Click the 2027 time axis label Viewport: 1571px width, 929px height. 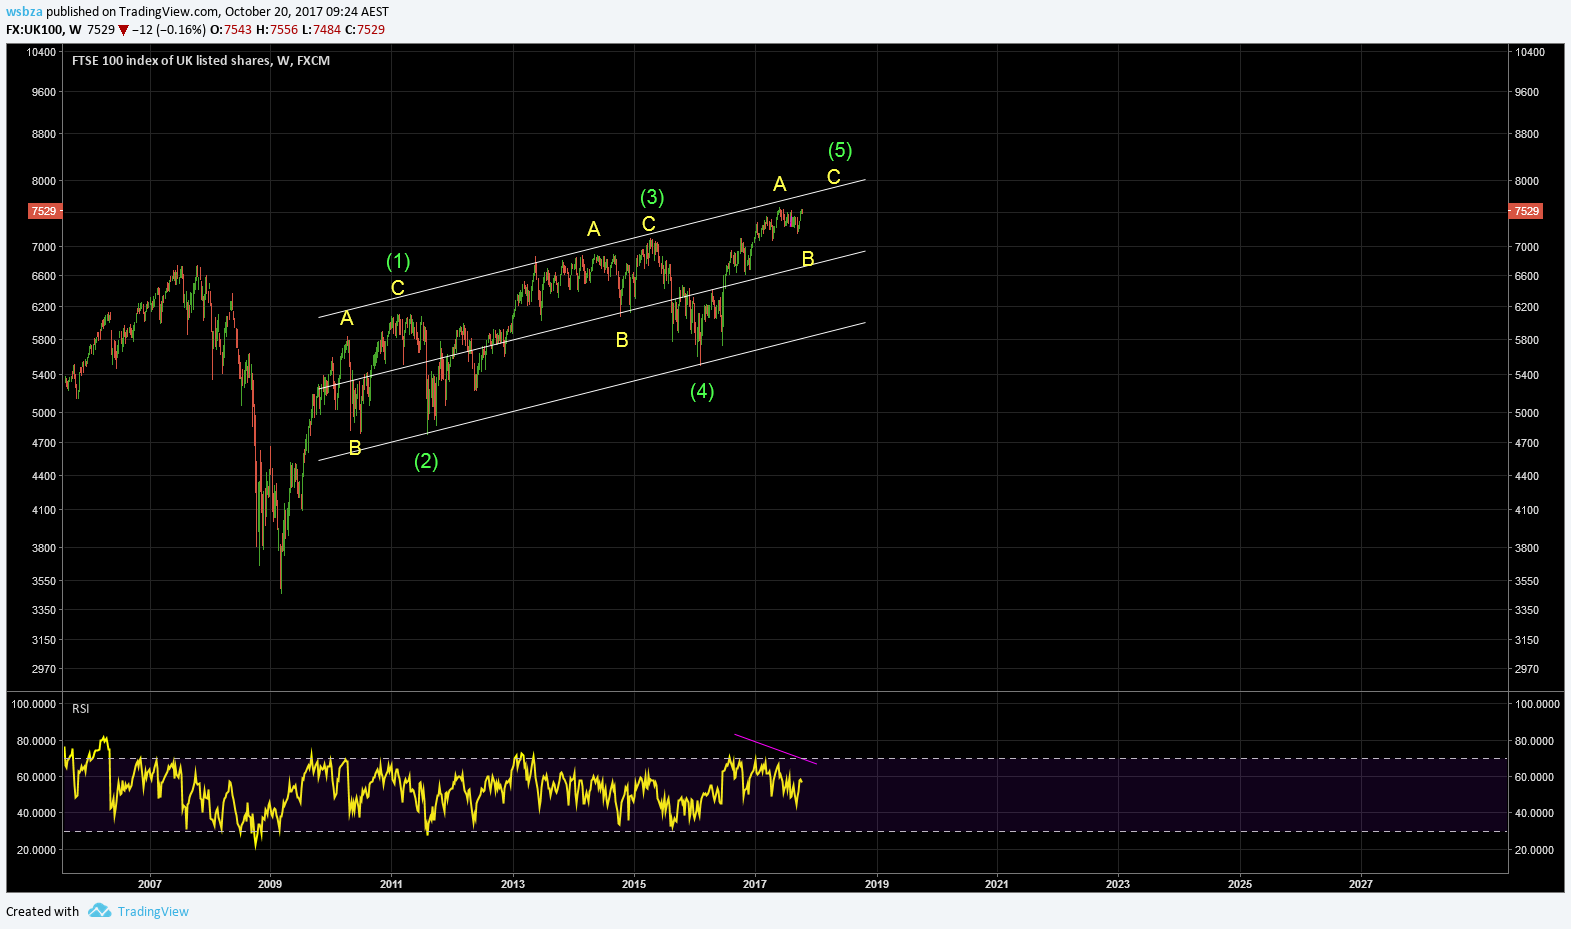[x=1361, y=884]
